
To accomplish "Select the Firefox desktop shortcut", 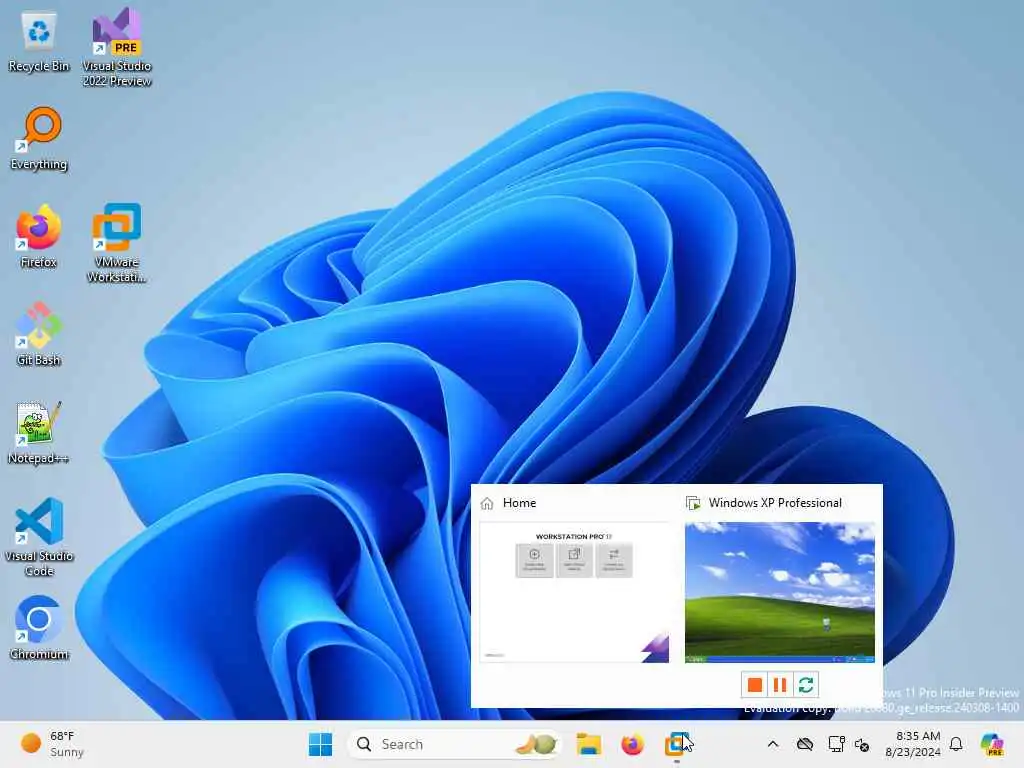I will pyautogui.click(x=39, y=236).
